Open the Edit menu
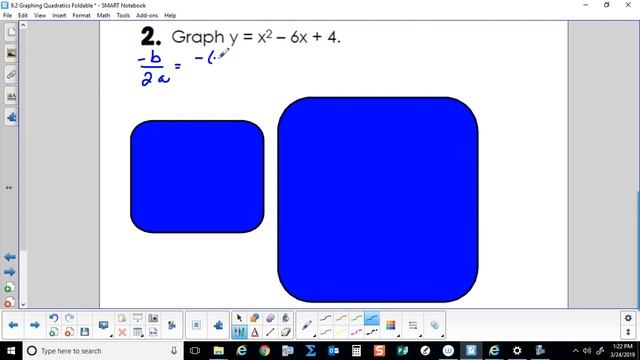 tap(23, 16)
